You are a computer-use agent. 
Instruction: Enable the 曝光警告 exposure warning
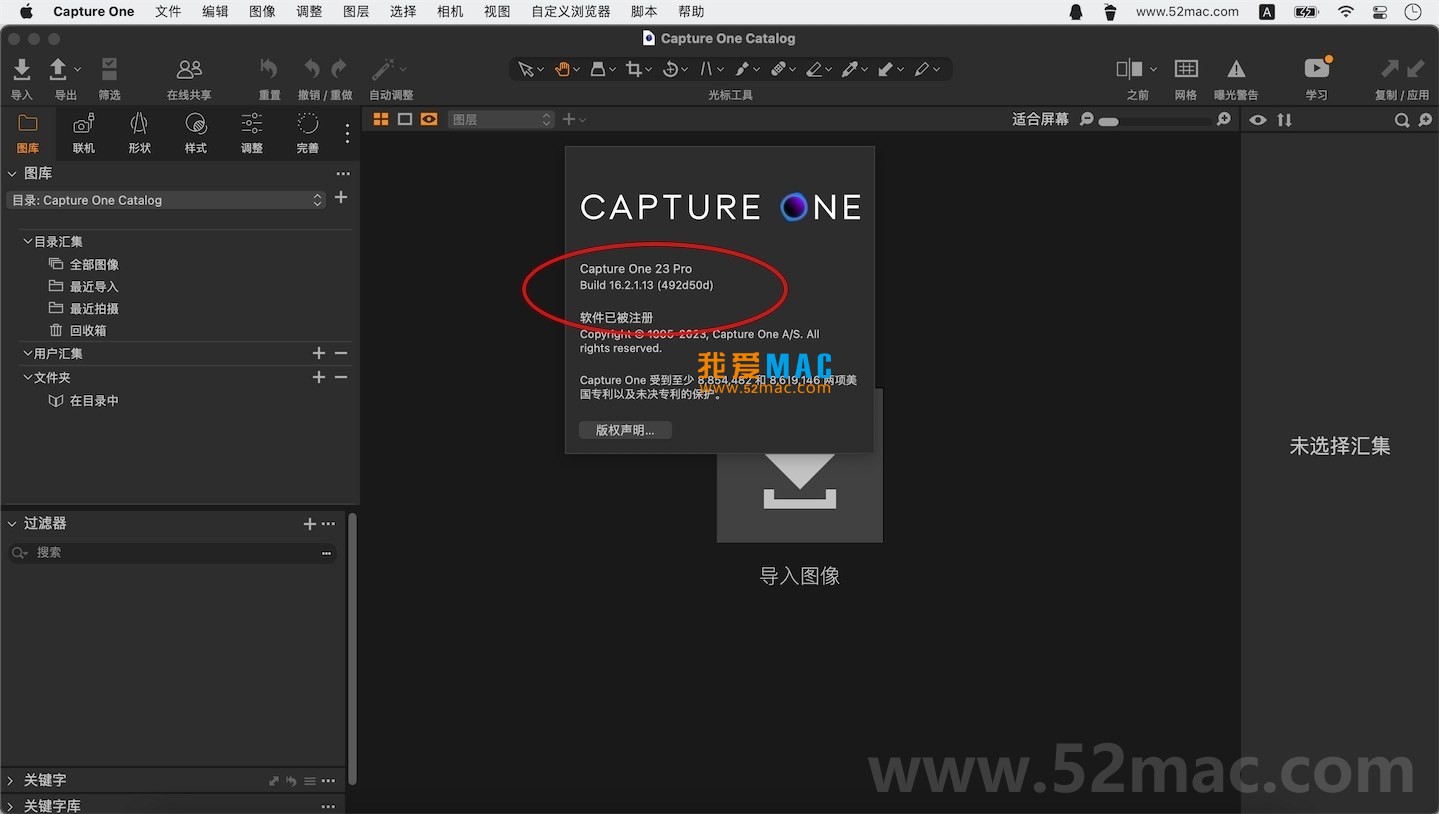[x=1236, y=71]
